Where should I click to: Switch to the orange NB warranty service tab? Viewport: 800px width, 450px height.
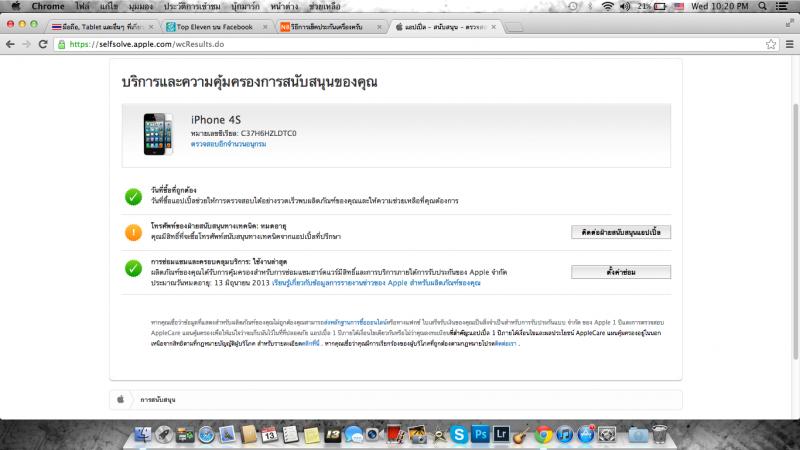(x=327, y=27)
